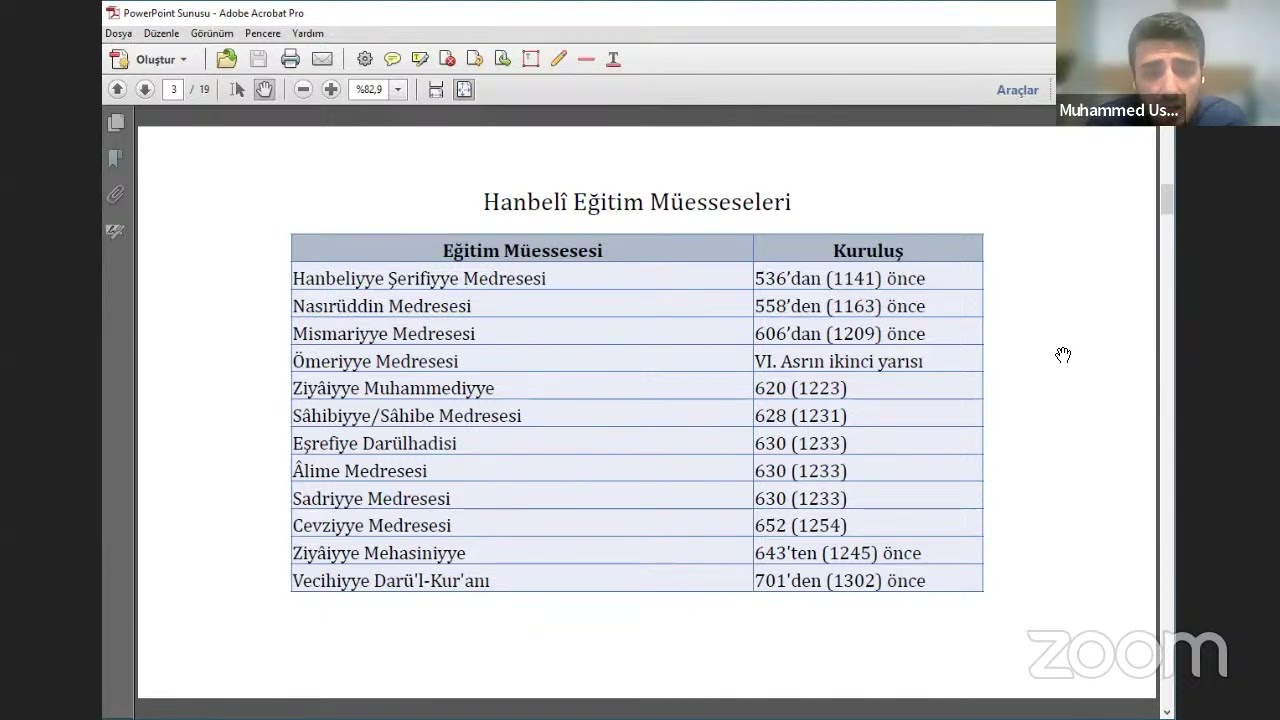Open the Dosya menu
Viewport: 1280px width, 720px height.
[x=119, y=33]
